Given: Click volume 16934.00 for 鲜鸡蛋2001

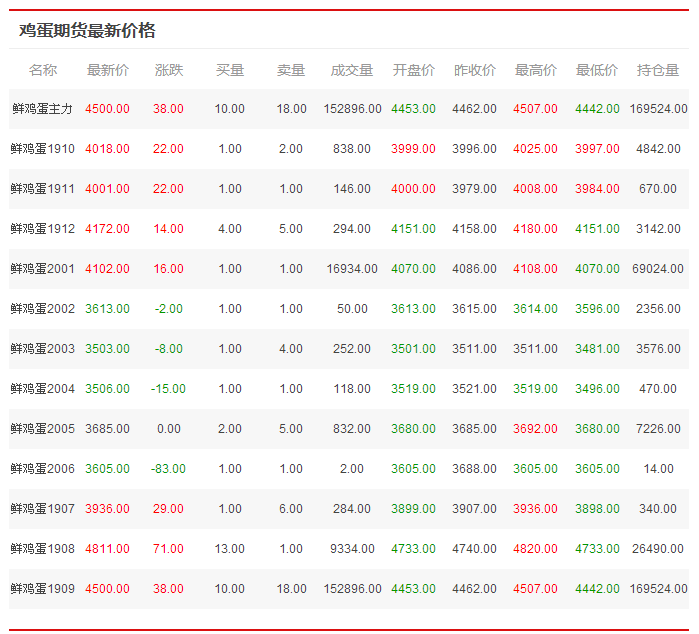Looking at the screenshot, I should 352,269.
